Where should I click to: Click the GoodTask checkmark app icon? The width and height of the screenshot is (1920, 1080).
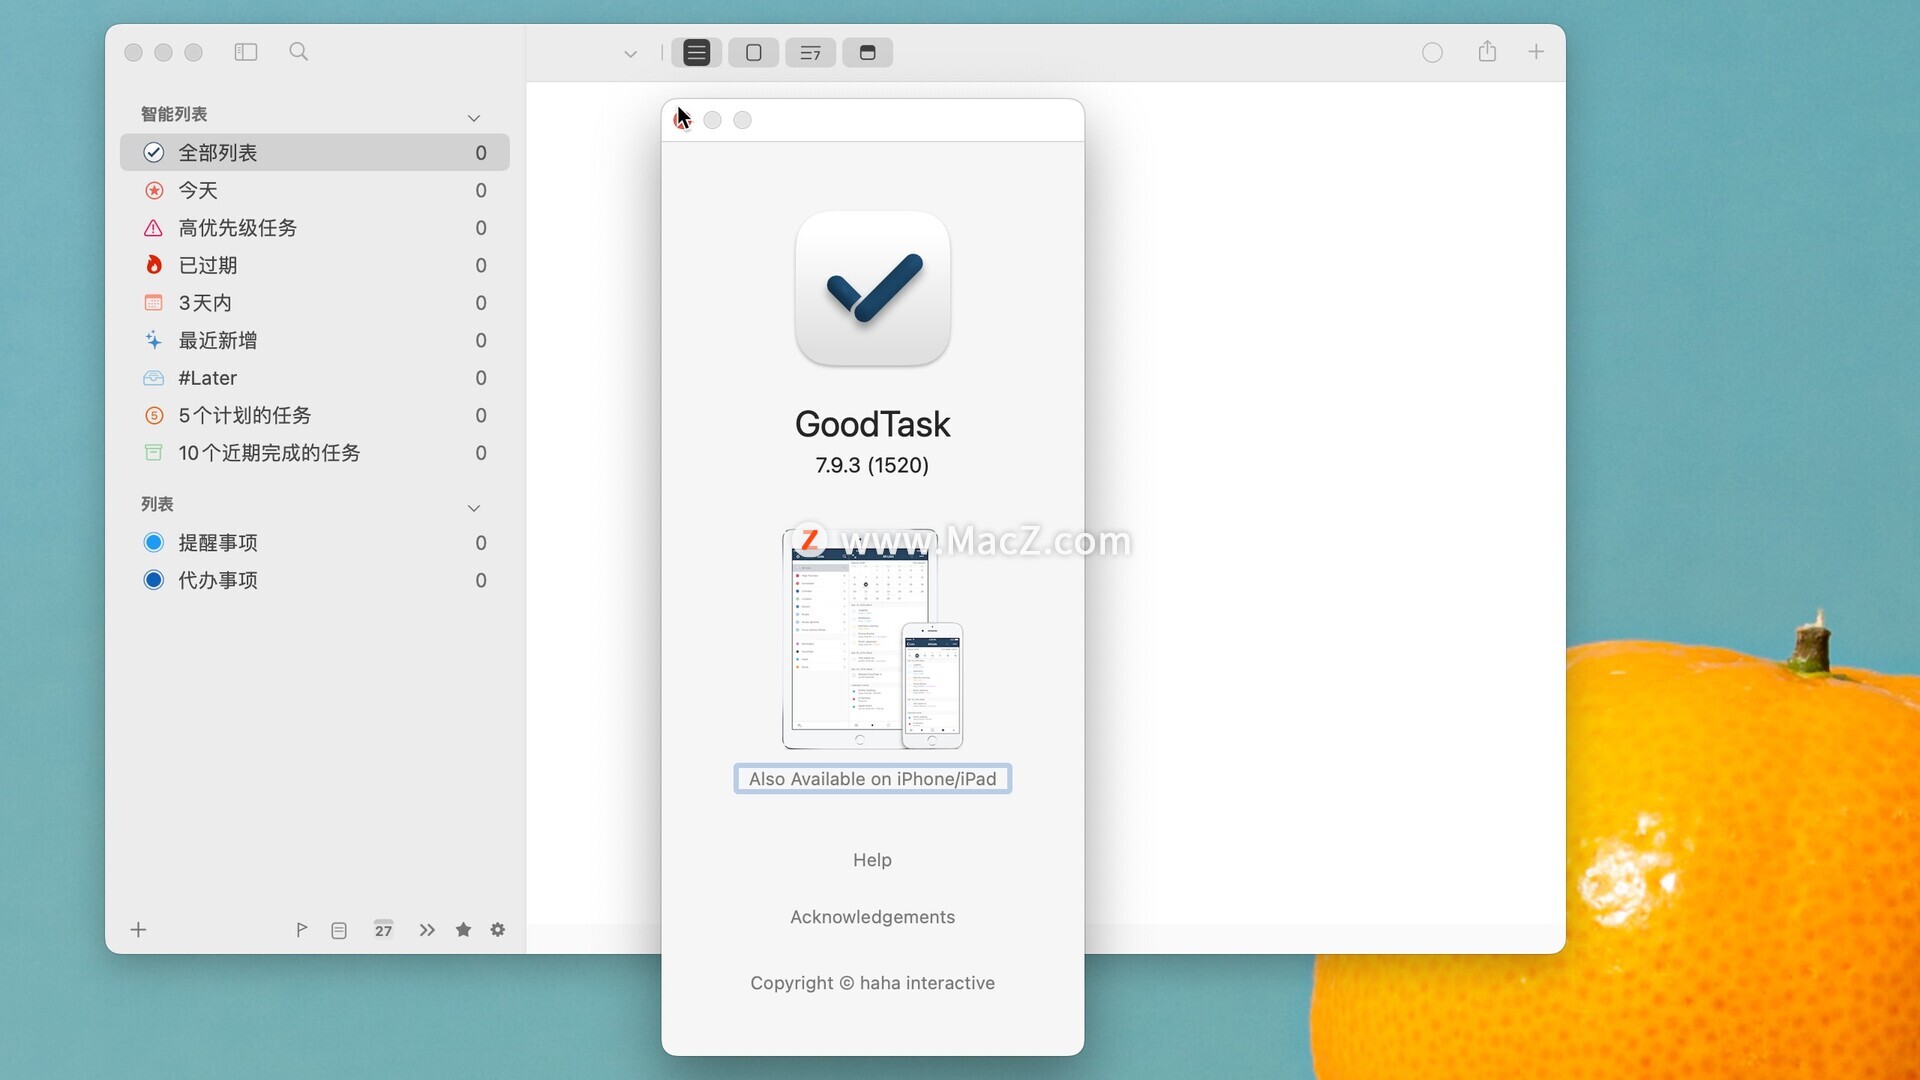point(872,288)
